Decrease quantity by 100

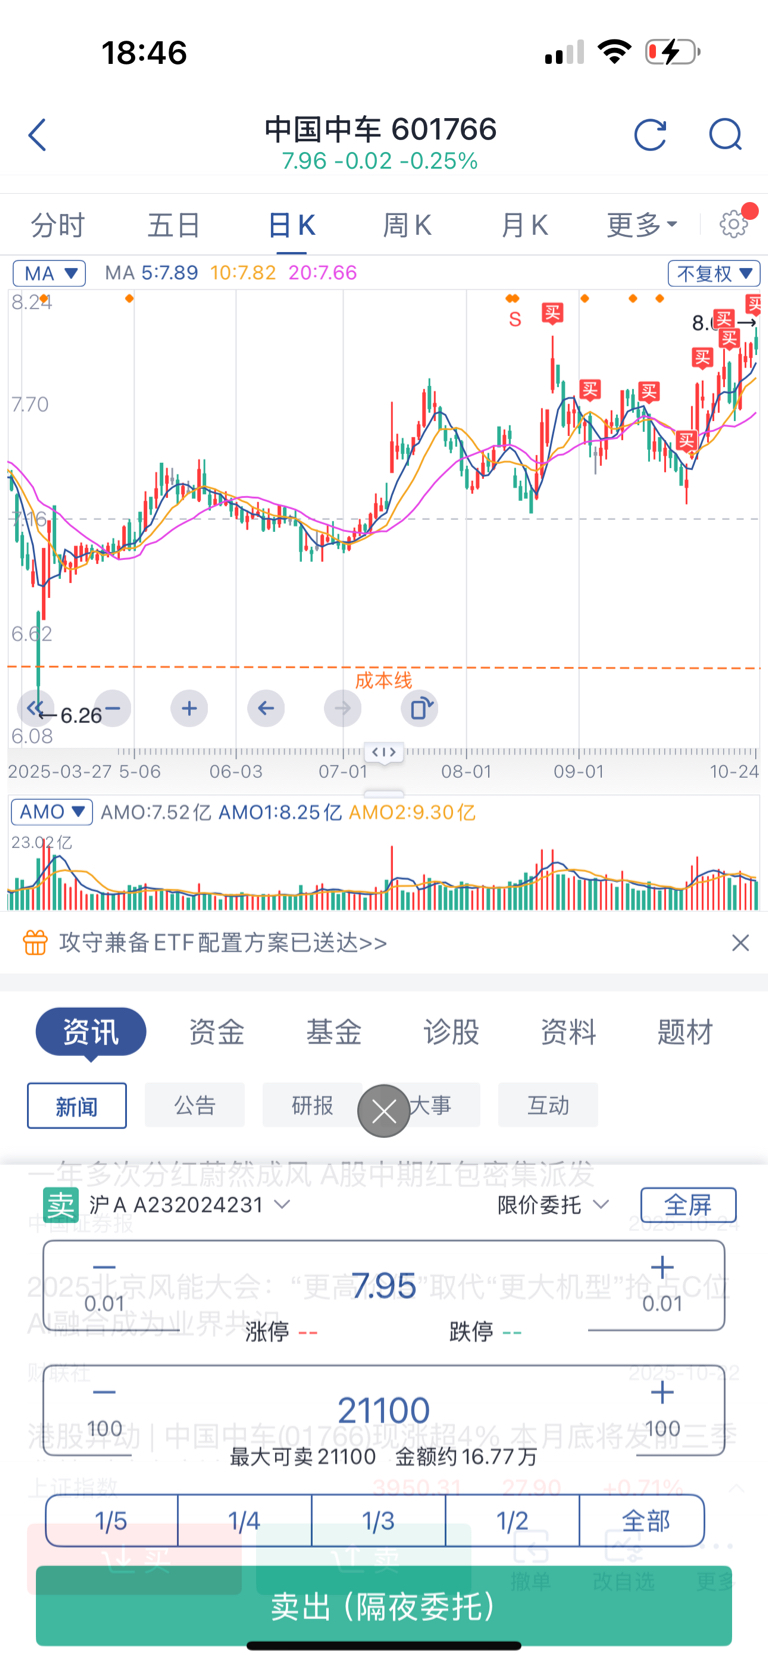[104, 1410]
